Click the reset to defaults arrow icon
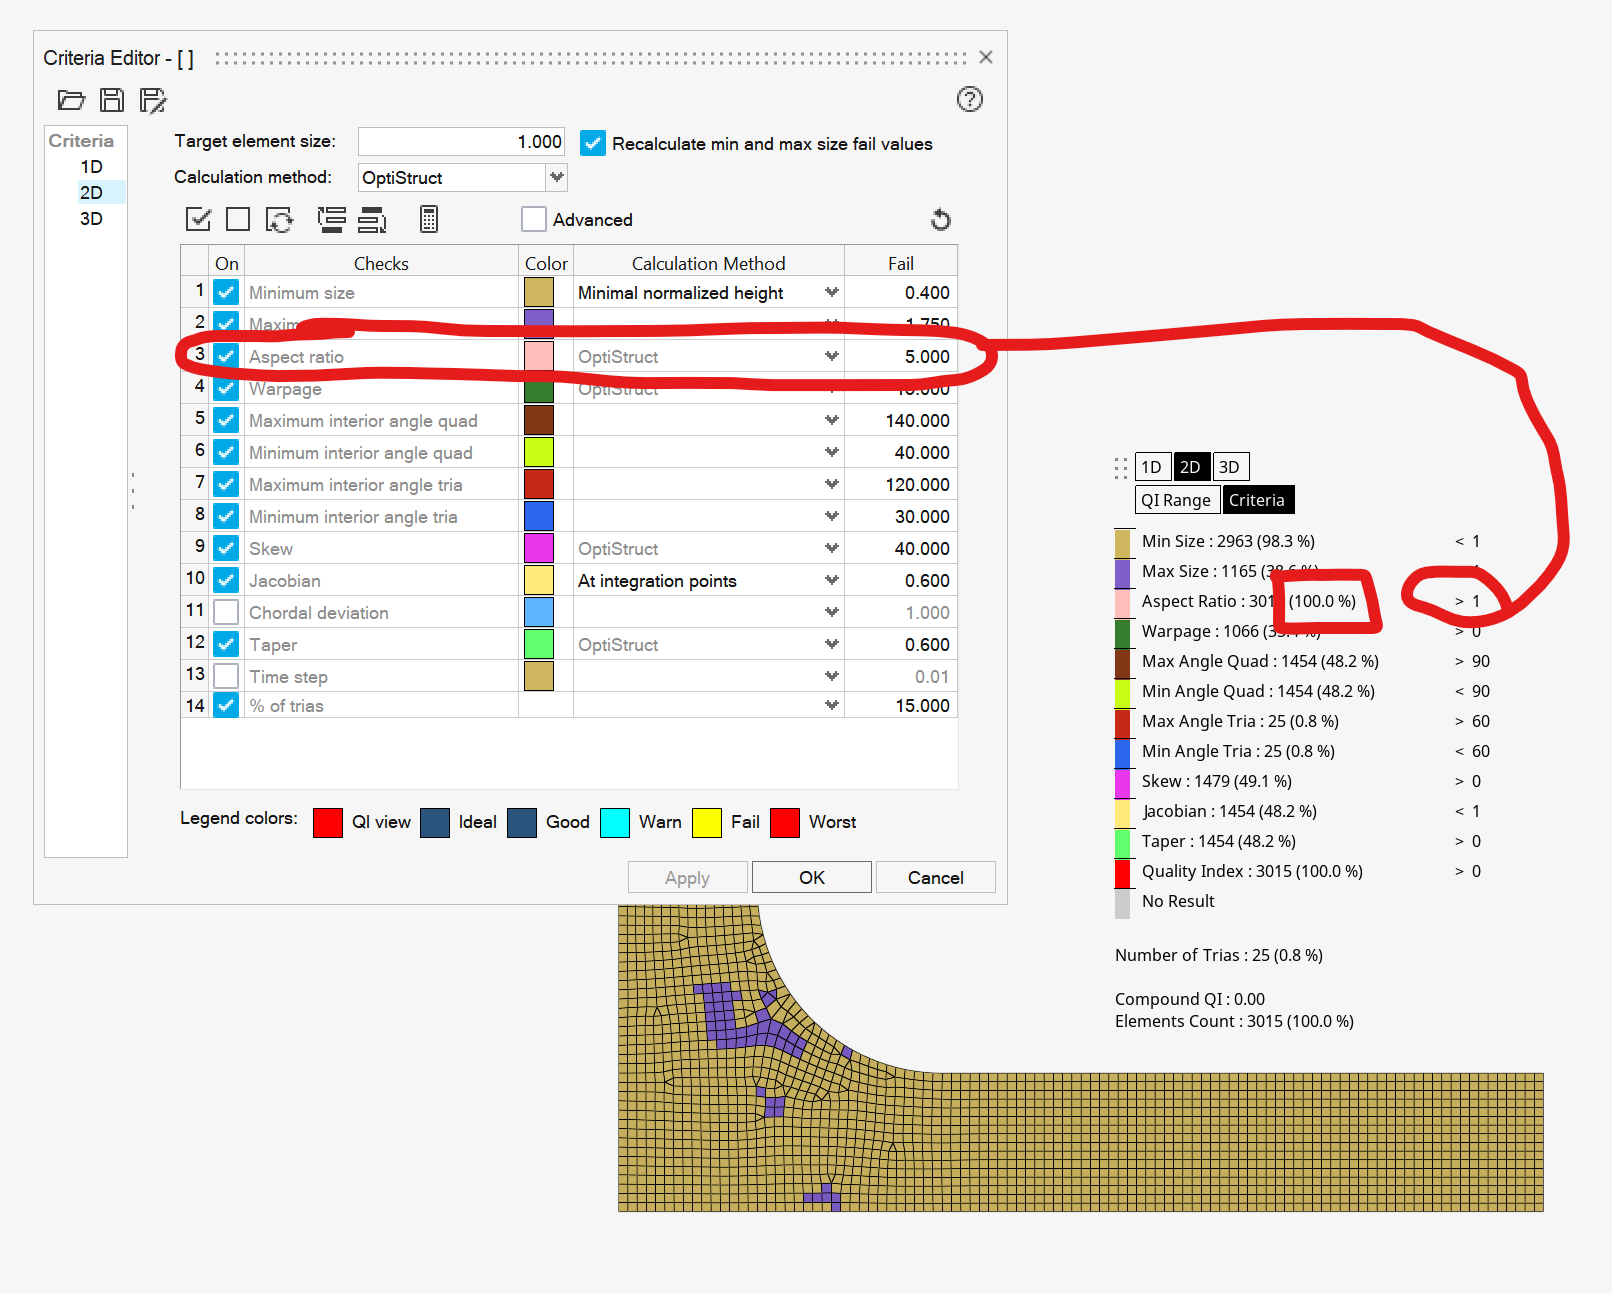The width and height of the screenshot is (1612, 1293). point(941,220)
